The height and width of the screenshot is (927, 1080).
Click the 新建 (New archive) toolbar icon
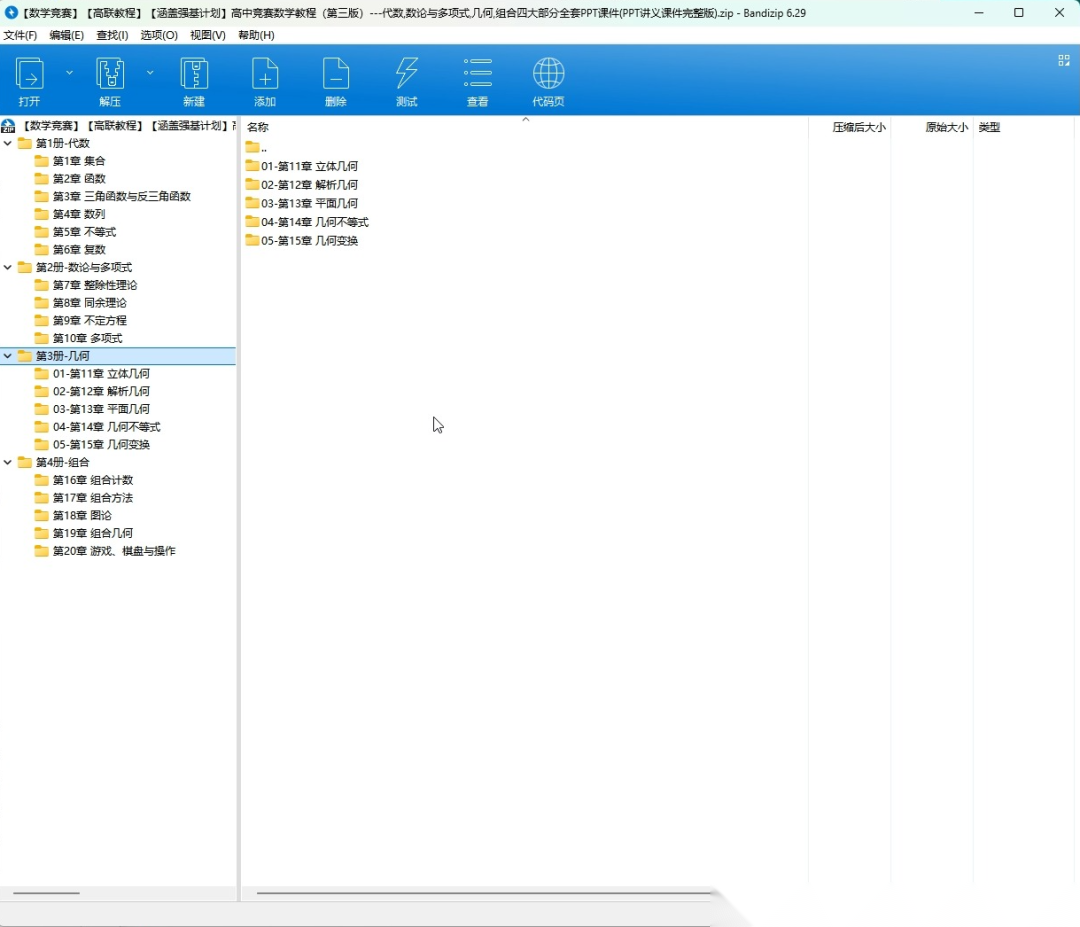point(194,75)
